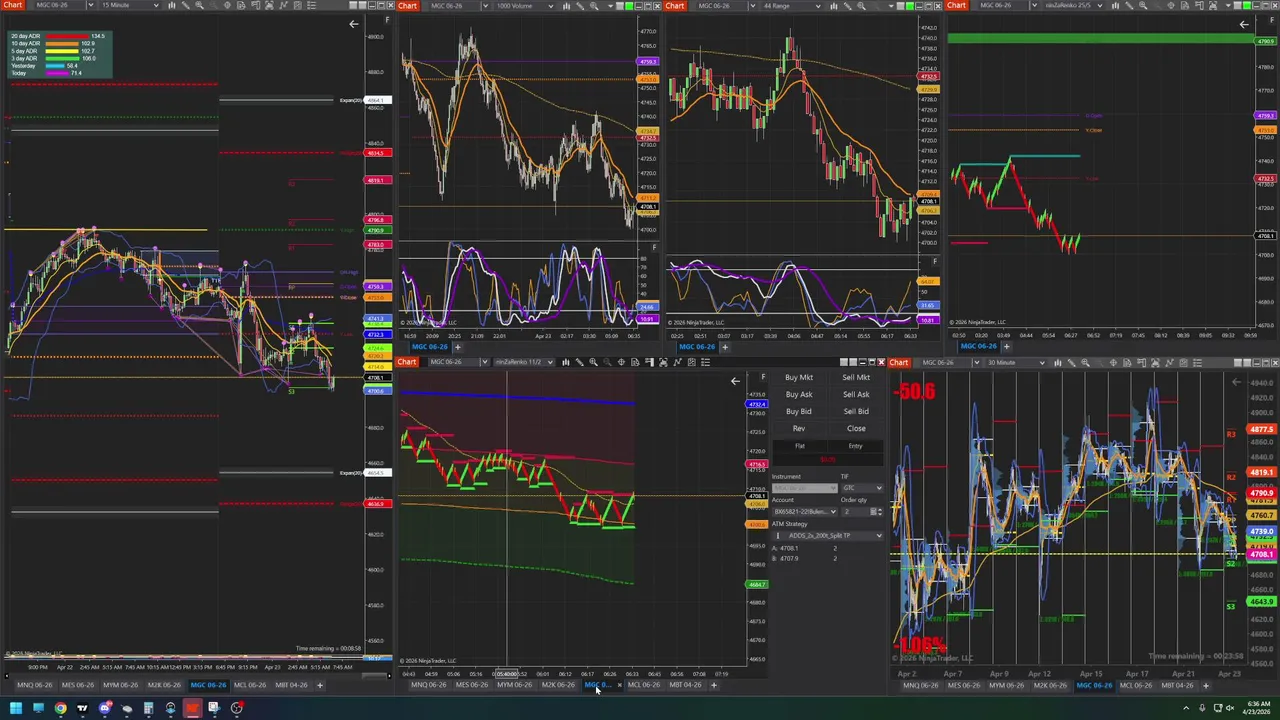This screenshot has height=720, width=1280.
Task: Click Sell Mkt button
Action: 856,378
